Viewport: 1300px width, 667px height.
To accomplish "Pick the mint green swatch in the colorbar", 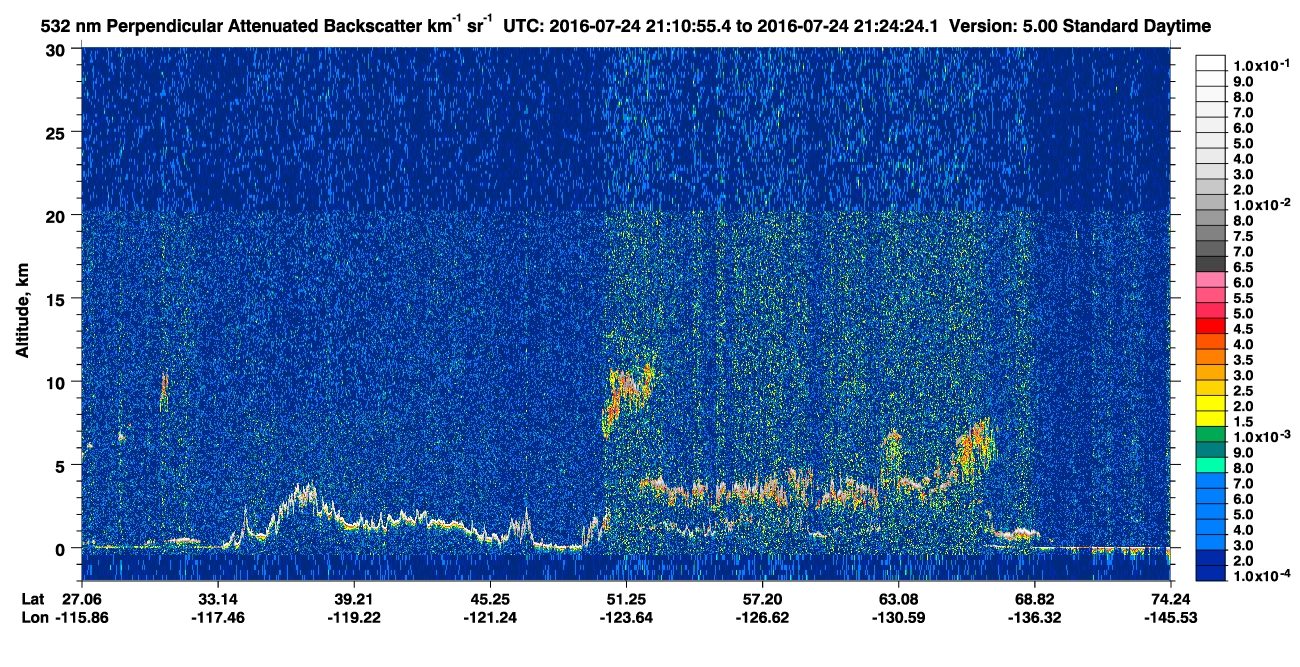I will point(1211,465).
